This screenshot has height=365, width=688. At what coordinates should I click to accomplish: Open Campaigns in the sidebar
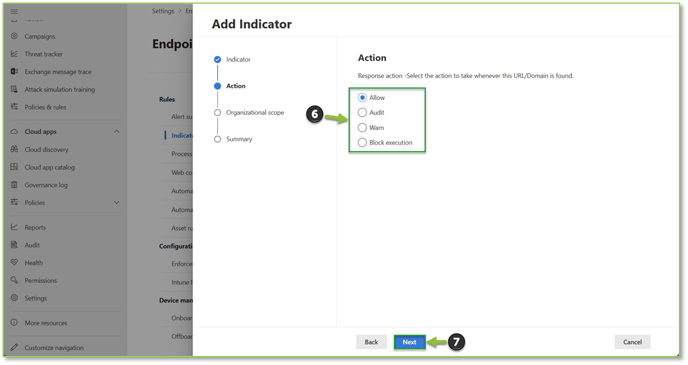(x=40, y=36)
